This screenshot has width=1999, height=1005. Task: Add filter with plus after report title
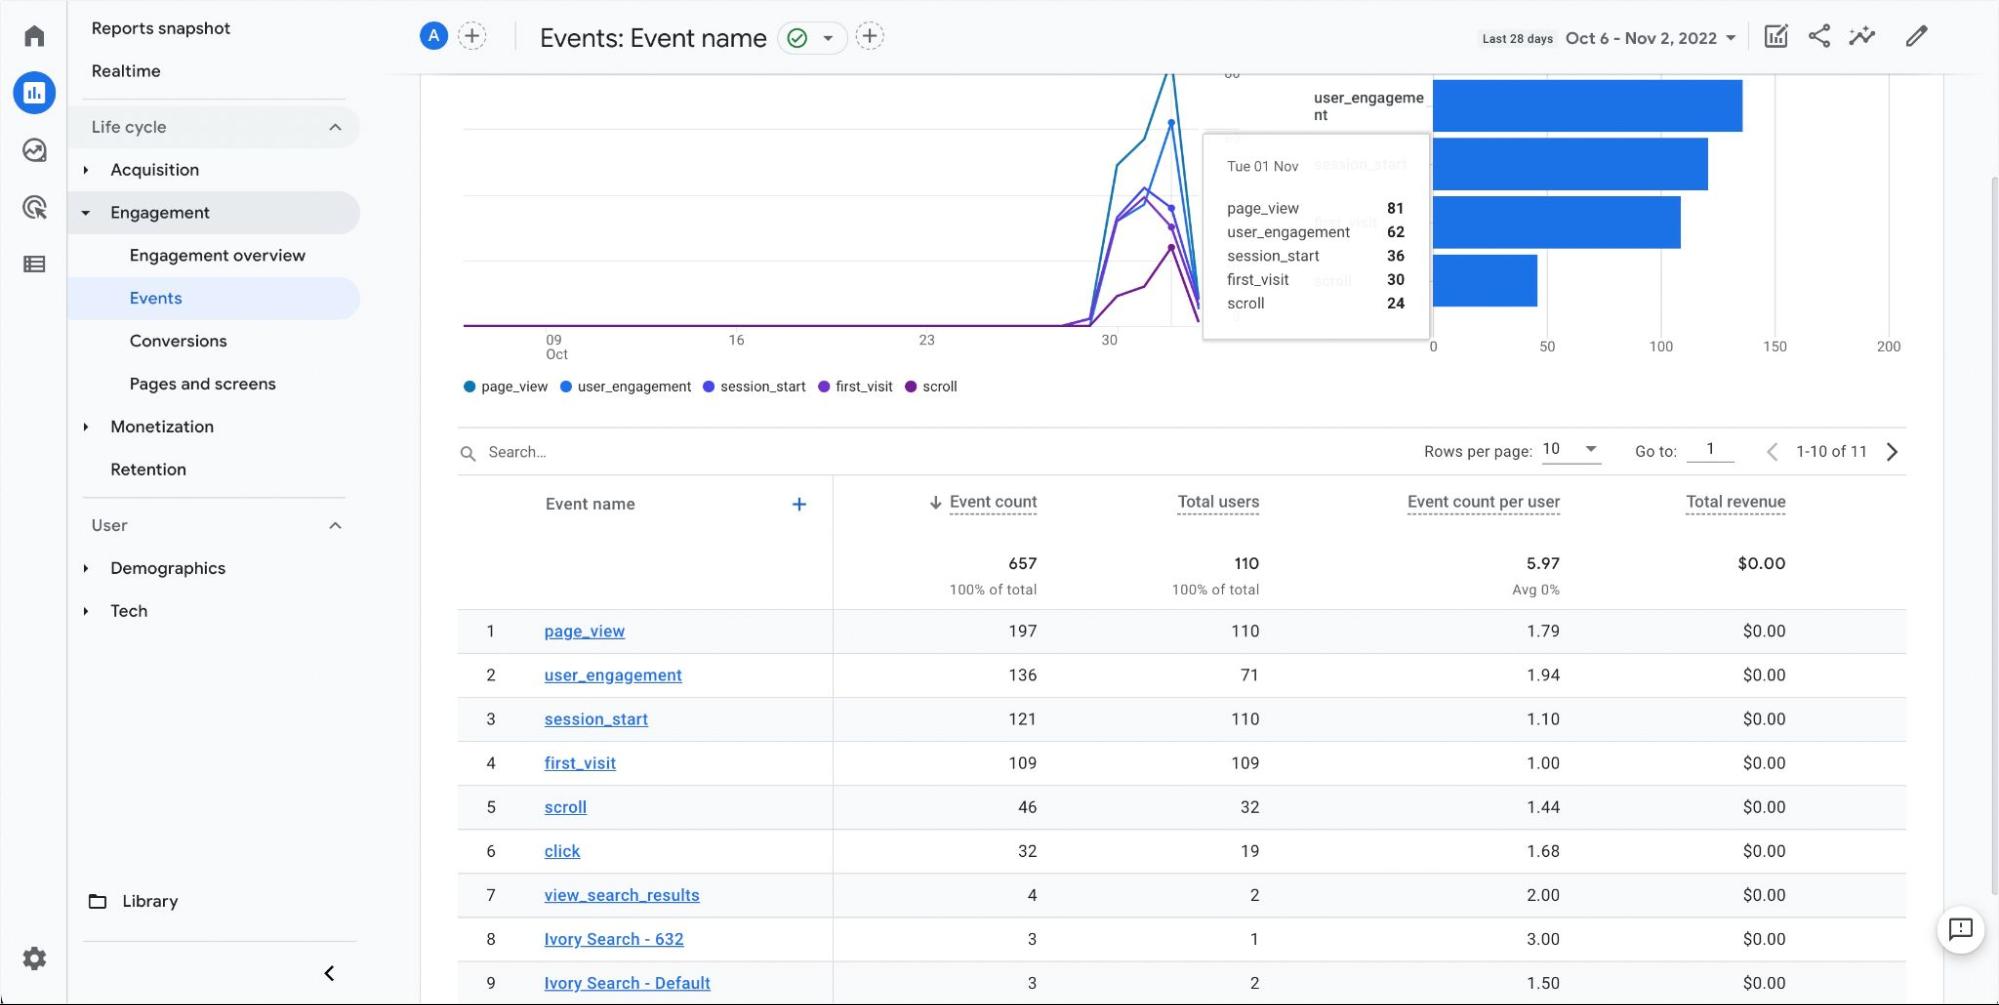pos(870,36)
